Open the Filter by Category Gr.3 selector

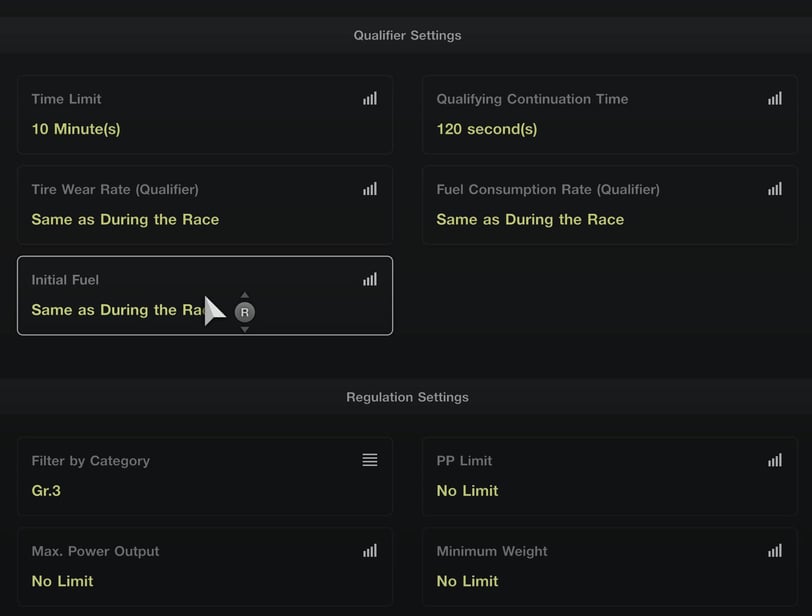point(205,476)
